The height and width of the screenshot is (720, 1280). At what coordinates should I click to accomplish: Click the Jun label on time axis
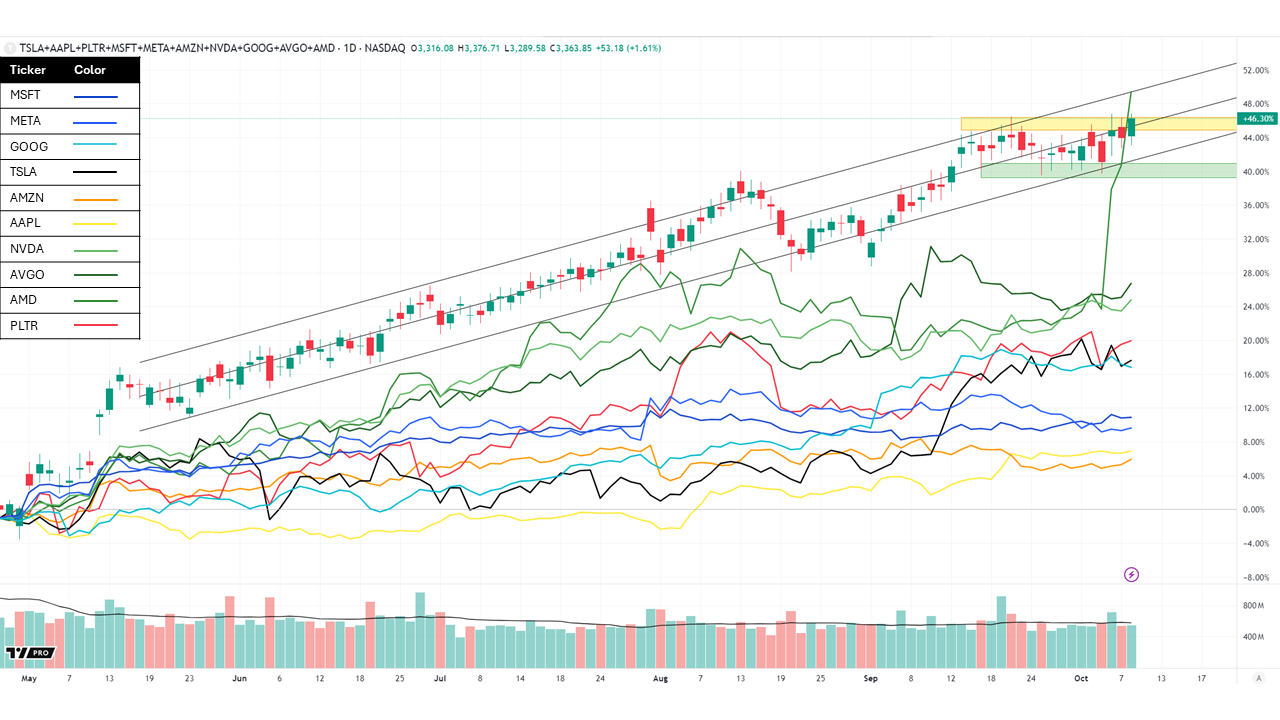pos(239,678)
